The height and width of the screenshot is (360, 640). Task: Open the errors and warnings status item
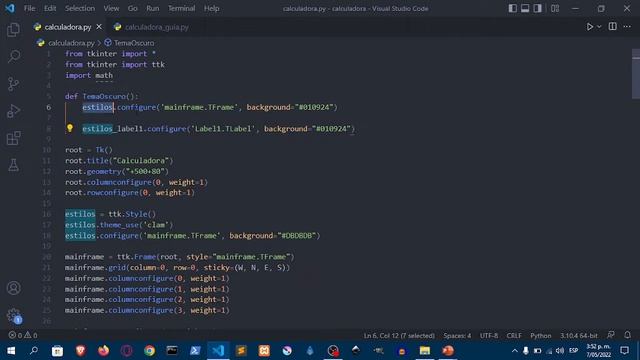point(23,336)
